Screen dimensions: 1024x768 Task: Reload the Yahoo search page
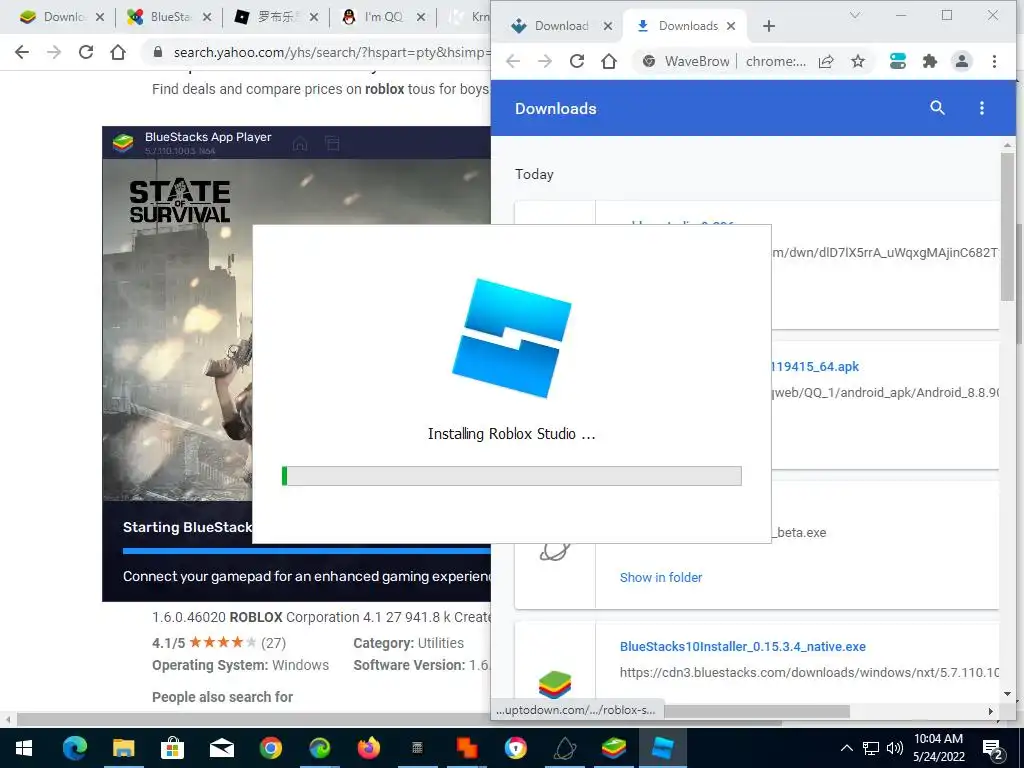pyautogui.click(x=86, y=52)
